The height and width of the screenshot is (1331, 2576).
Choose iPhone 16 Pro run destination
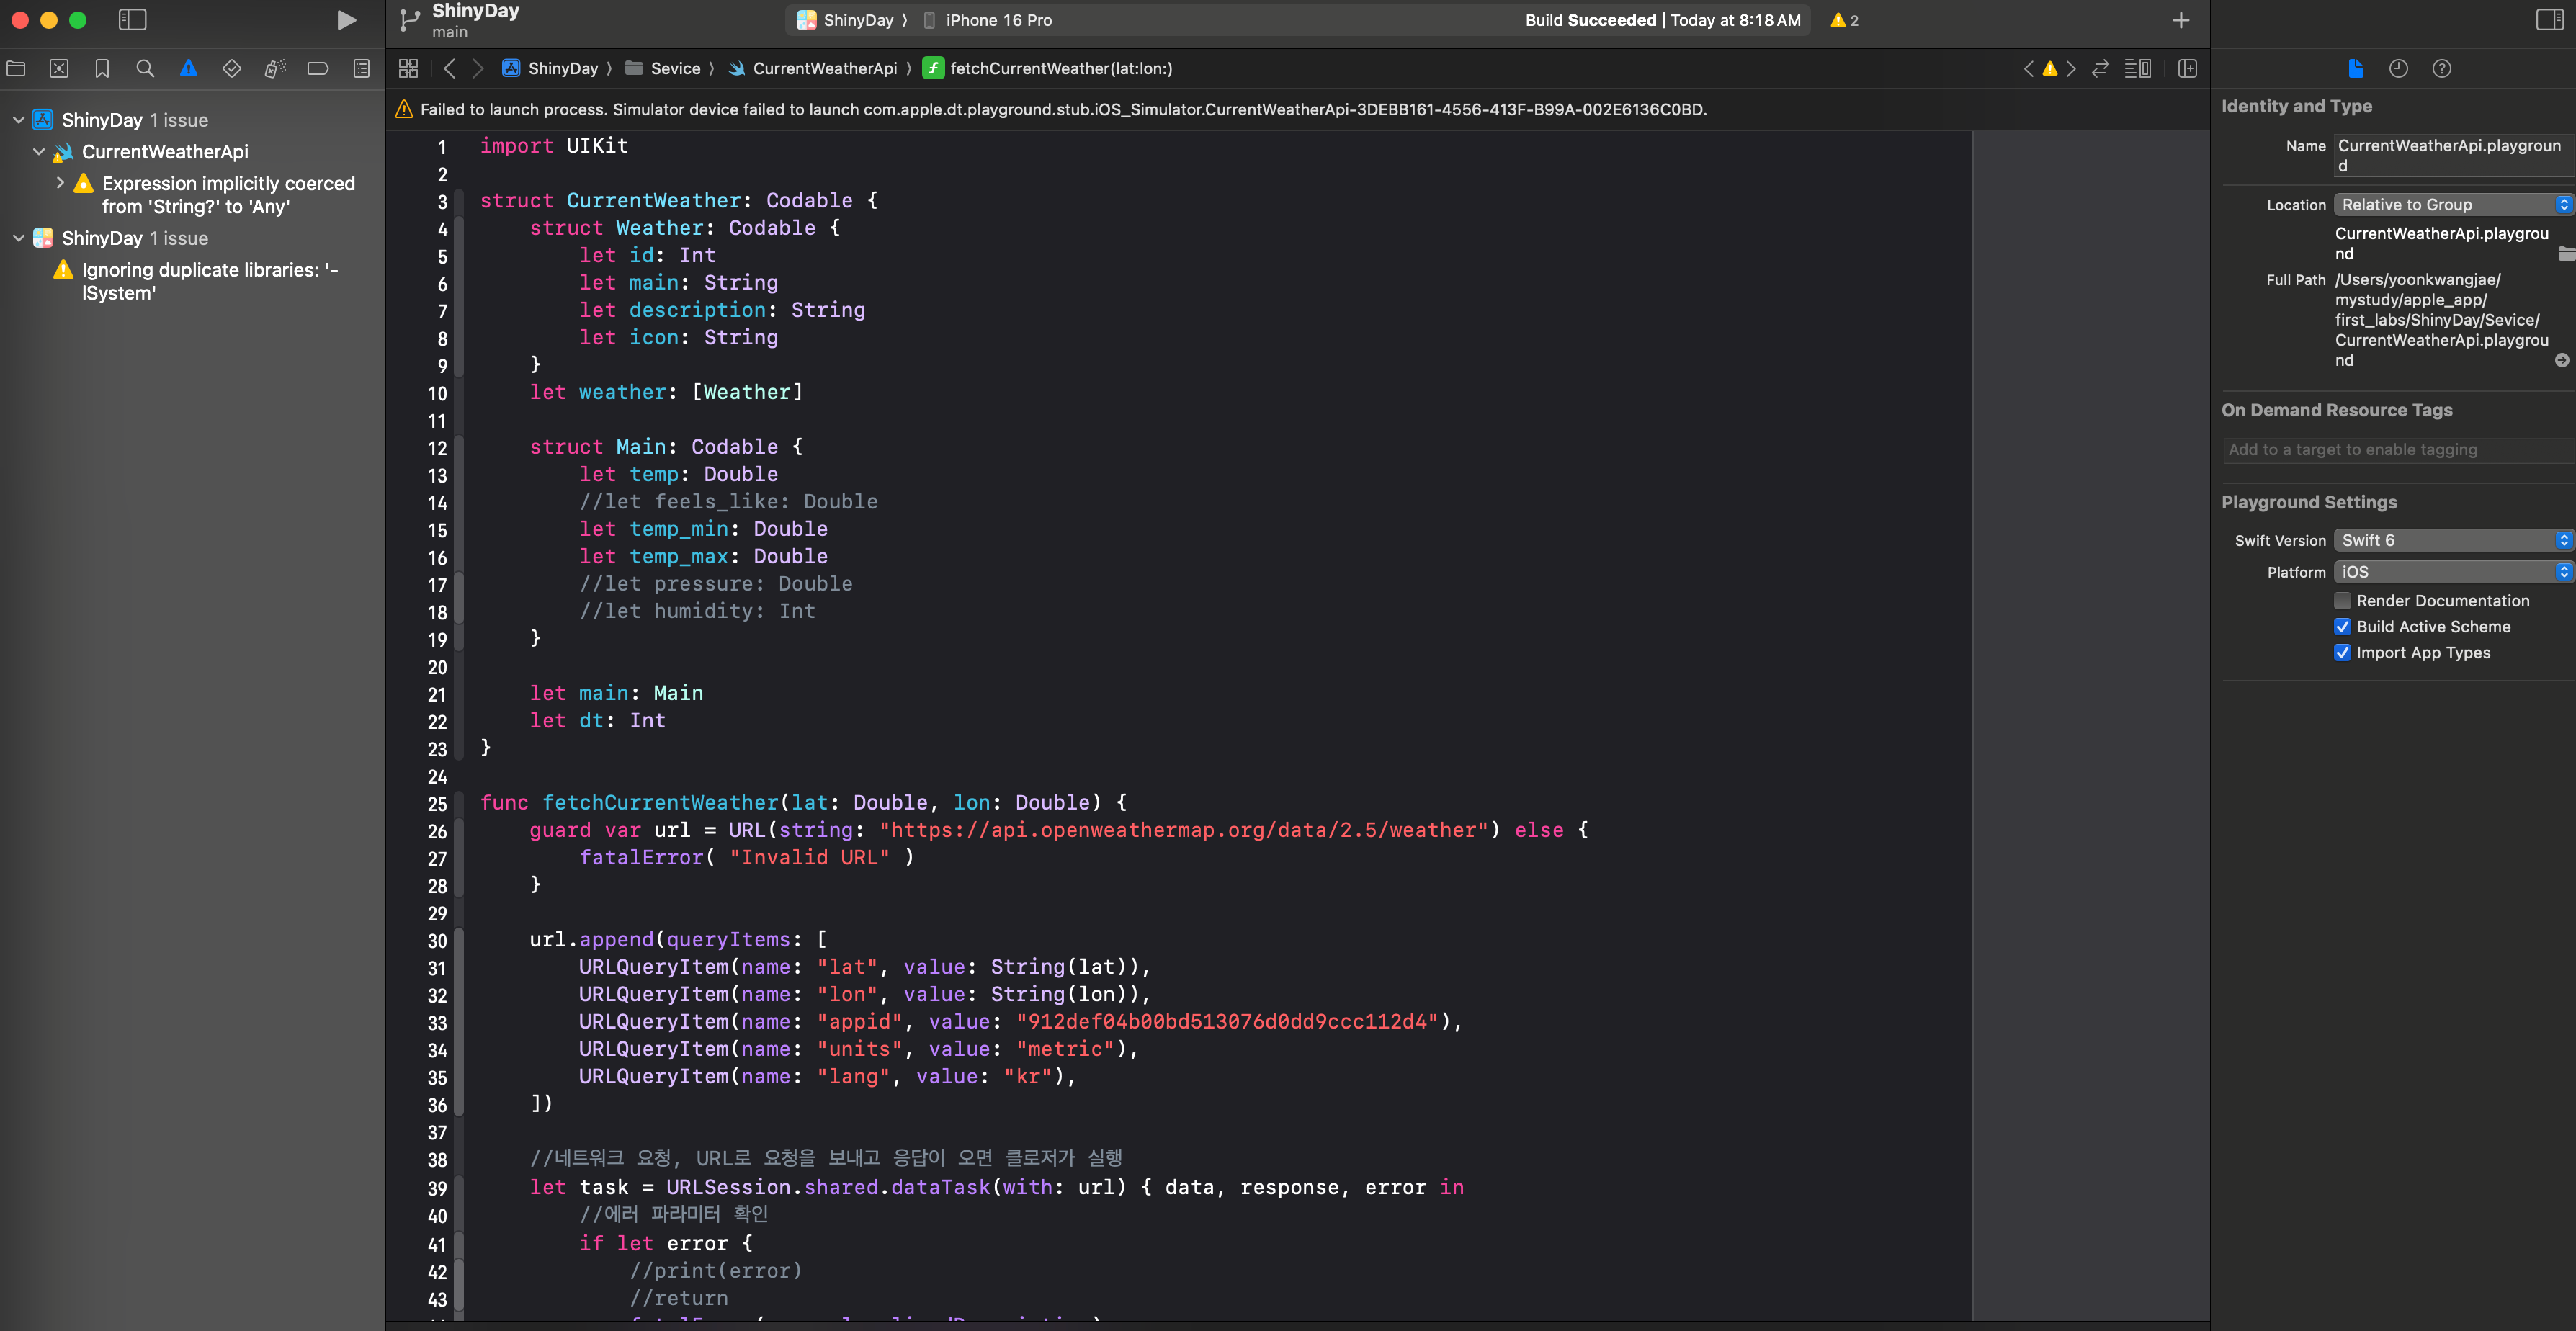point(988,20)
